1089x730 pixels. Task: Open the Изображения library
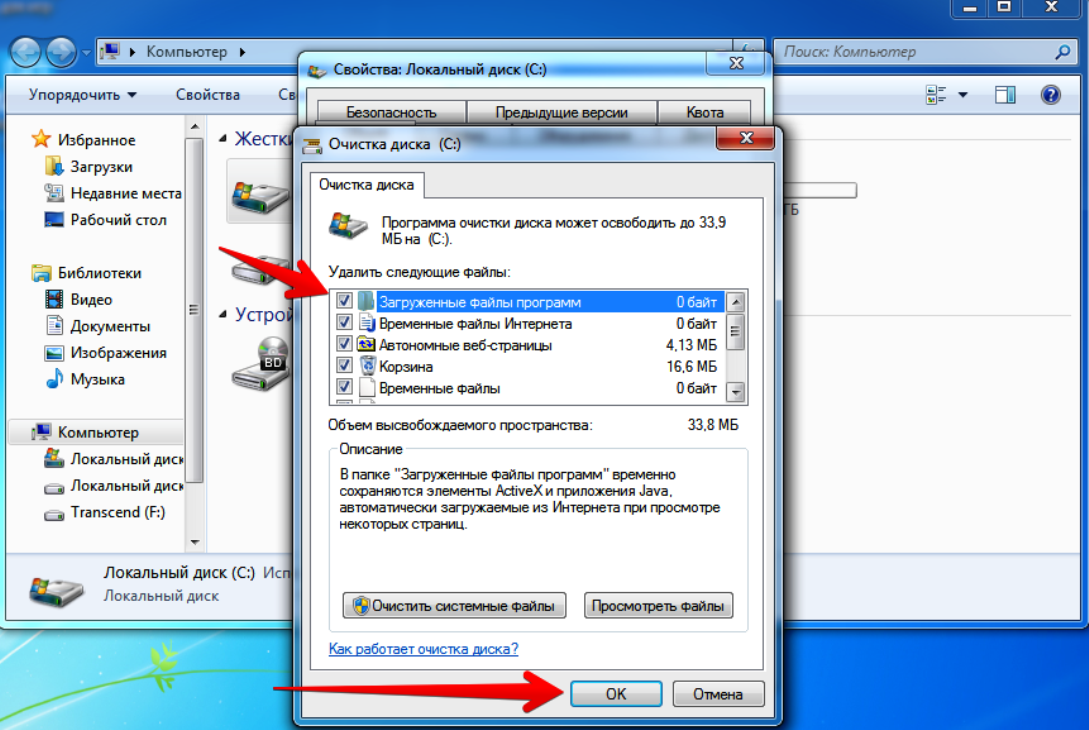point(106,353)
